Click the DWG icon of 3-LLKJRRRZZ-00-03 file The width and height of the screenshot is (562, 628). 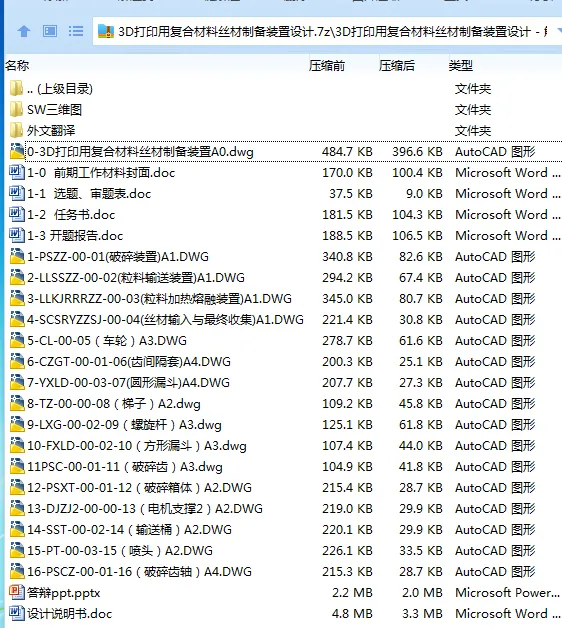17,298
